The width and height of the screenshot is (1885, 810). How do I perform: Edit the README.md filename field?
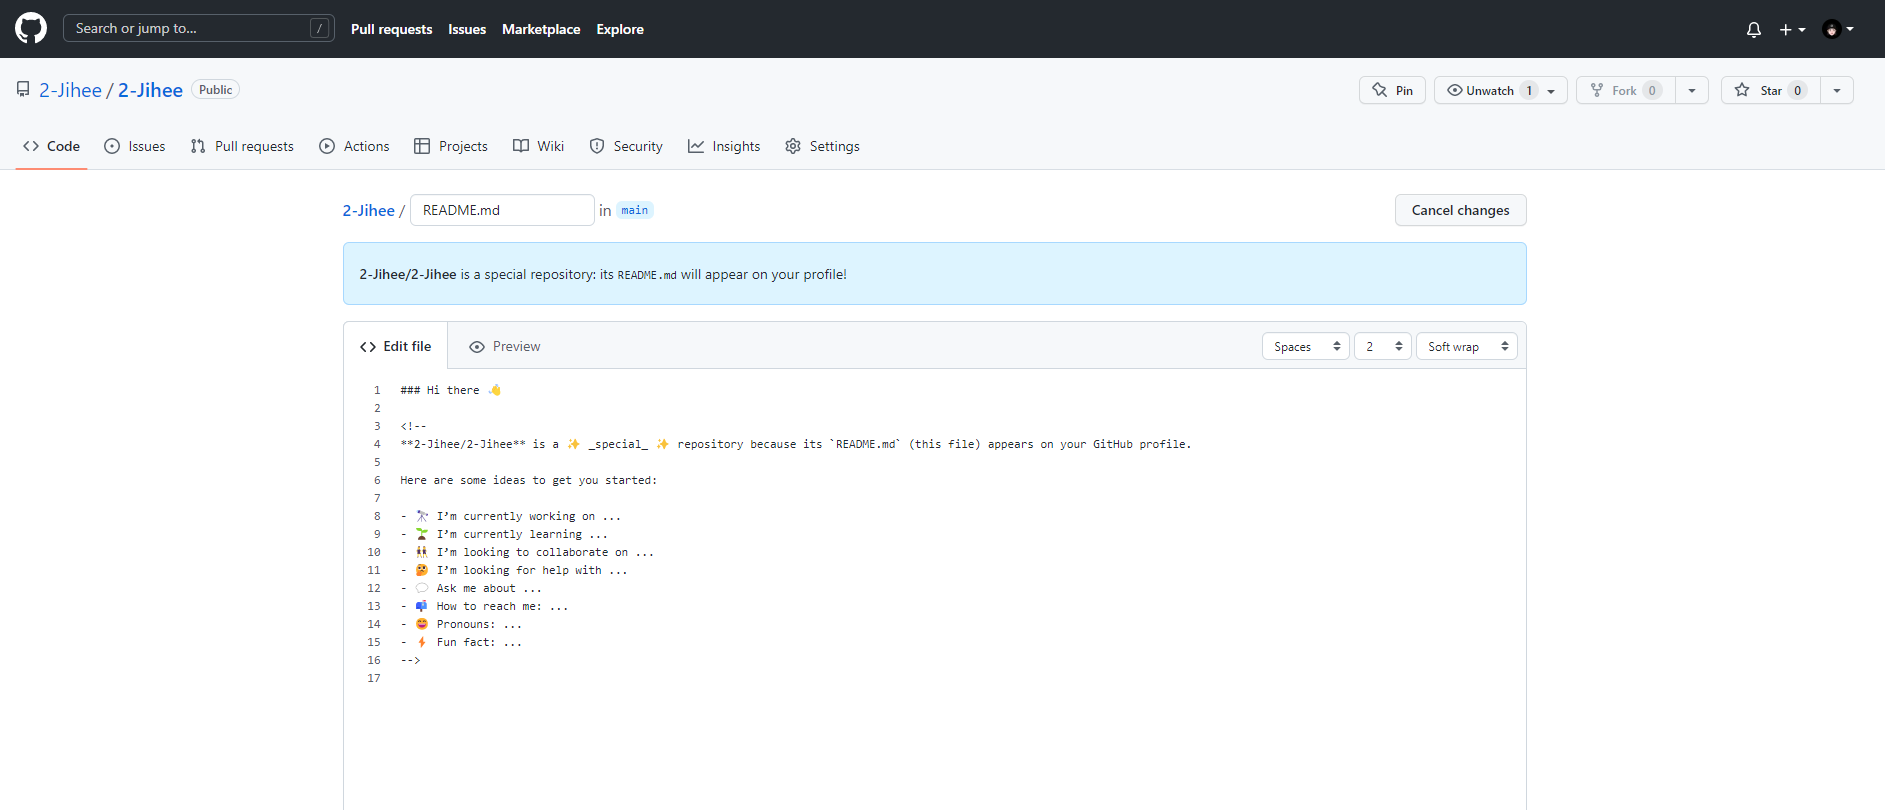coord(502,210)
